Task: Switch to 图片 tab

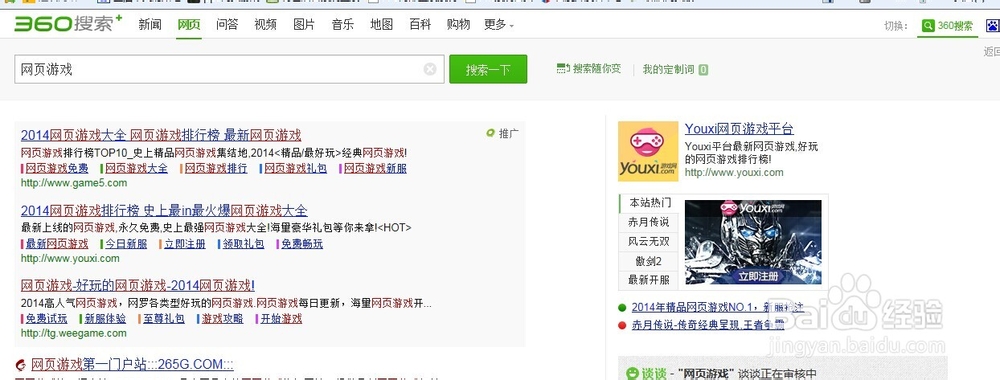Action: click(x=304, y=25)
